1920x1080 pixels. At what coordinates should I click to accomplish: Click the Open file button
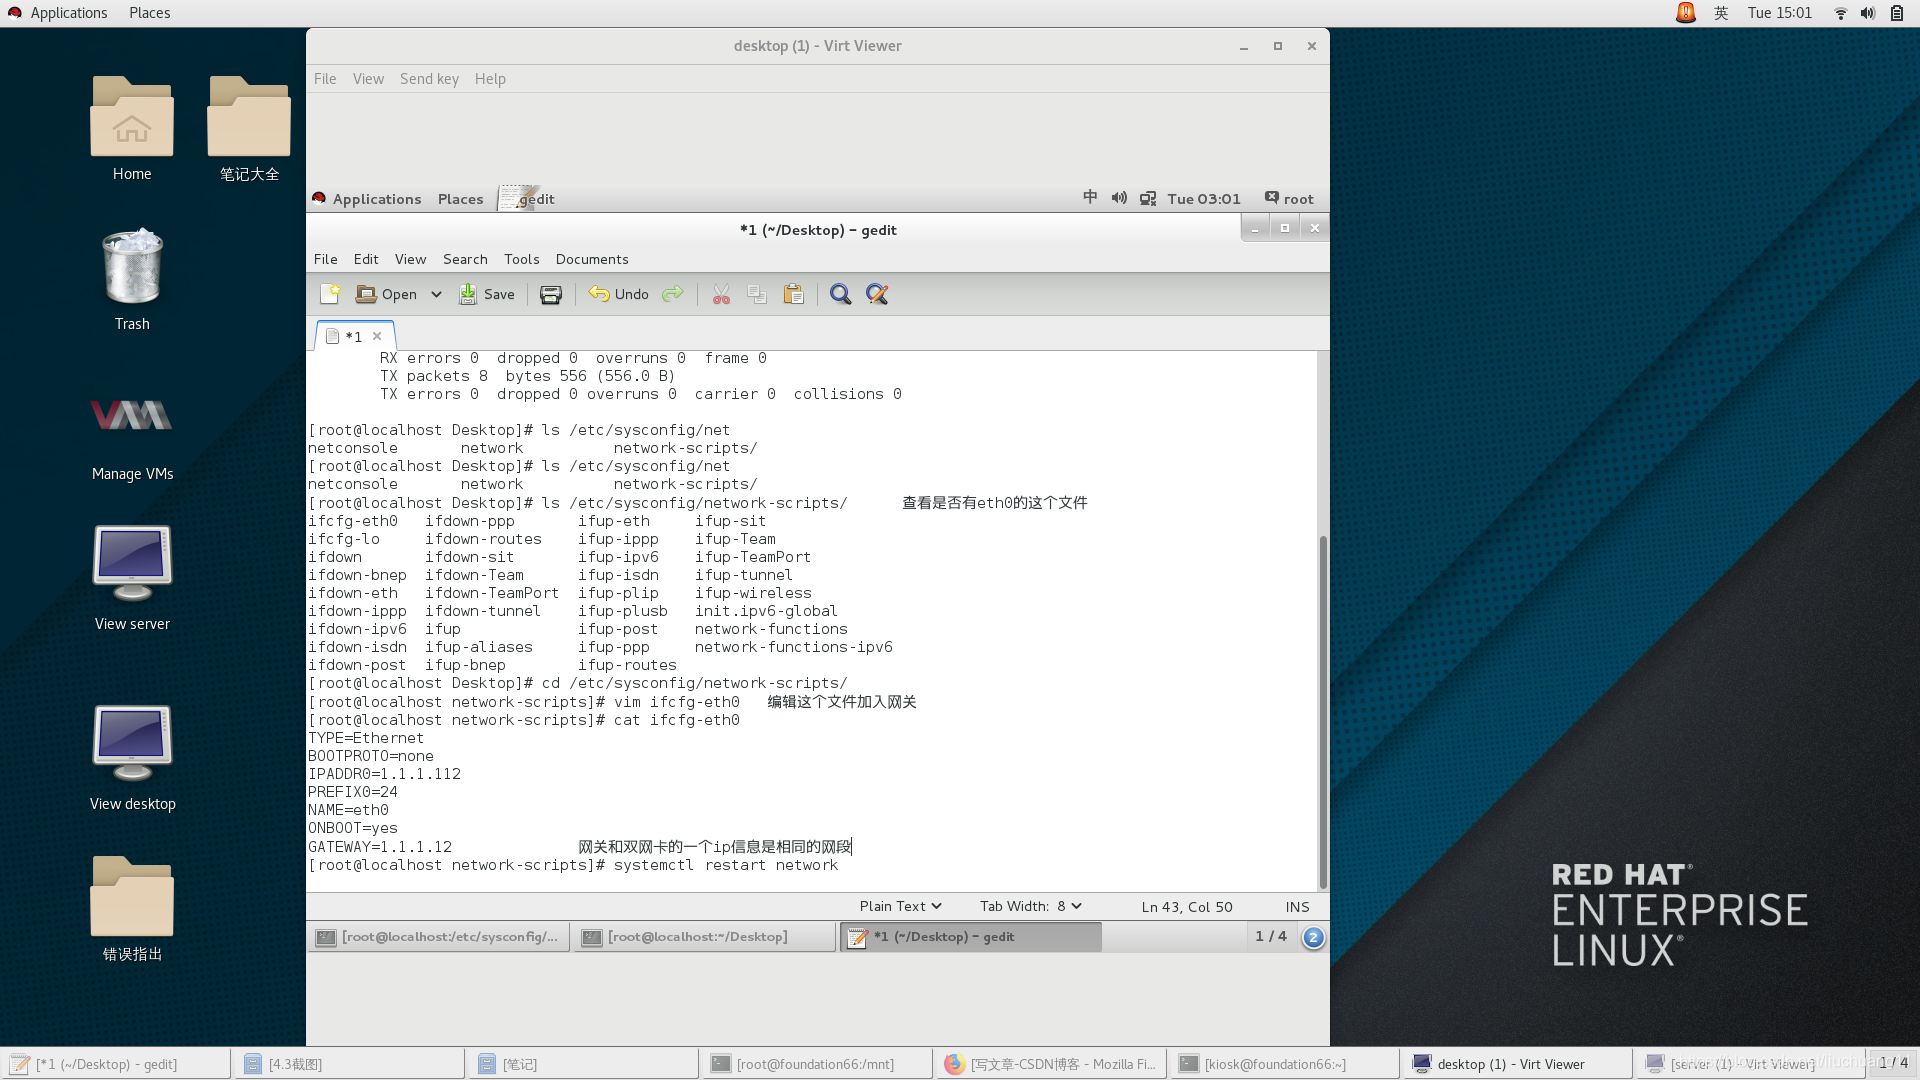coord(387,294)
